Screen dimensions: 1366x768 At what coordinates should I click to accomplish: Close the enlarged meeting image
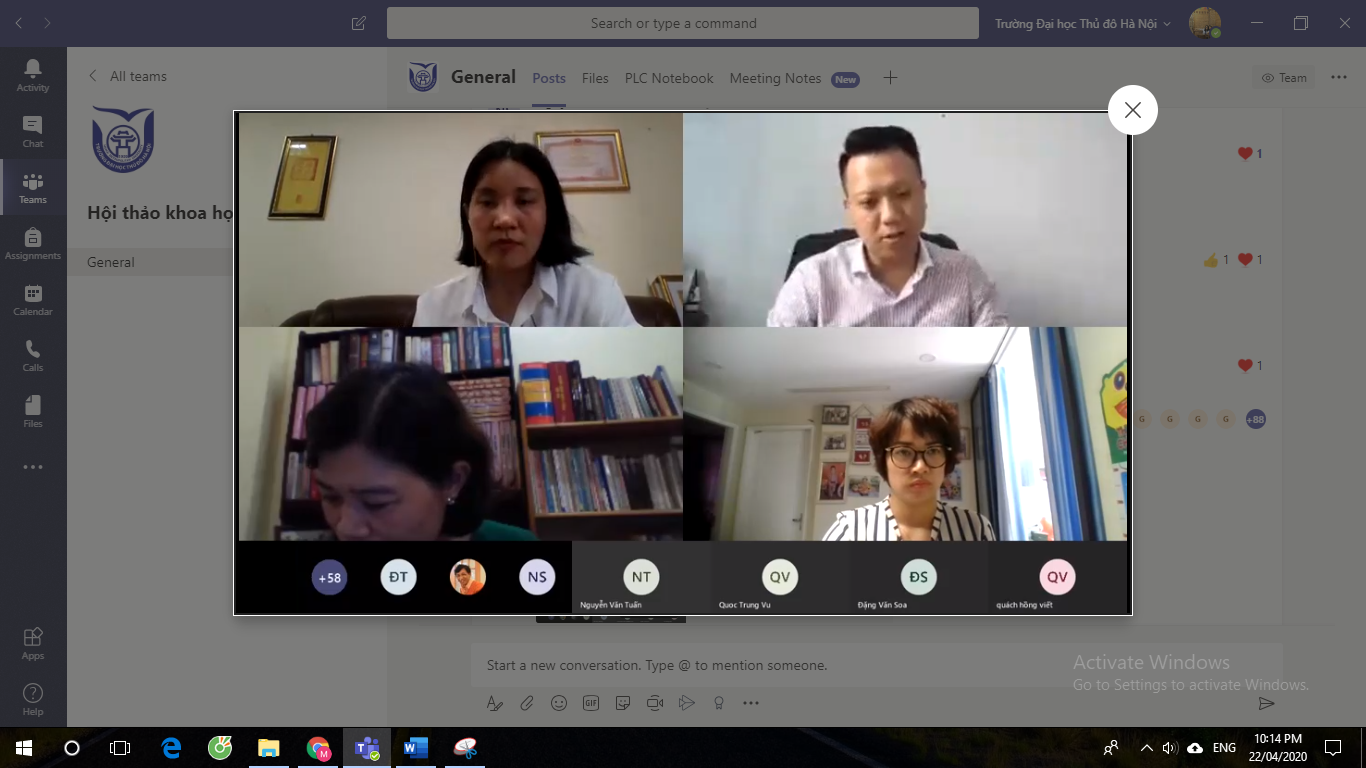[1132, 110]
